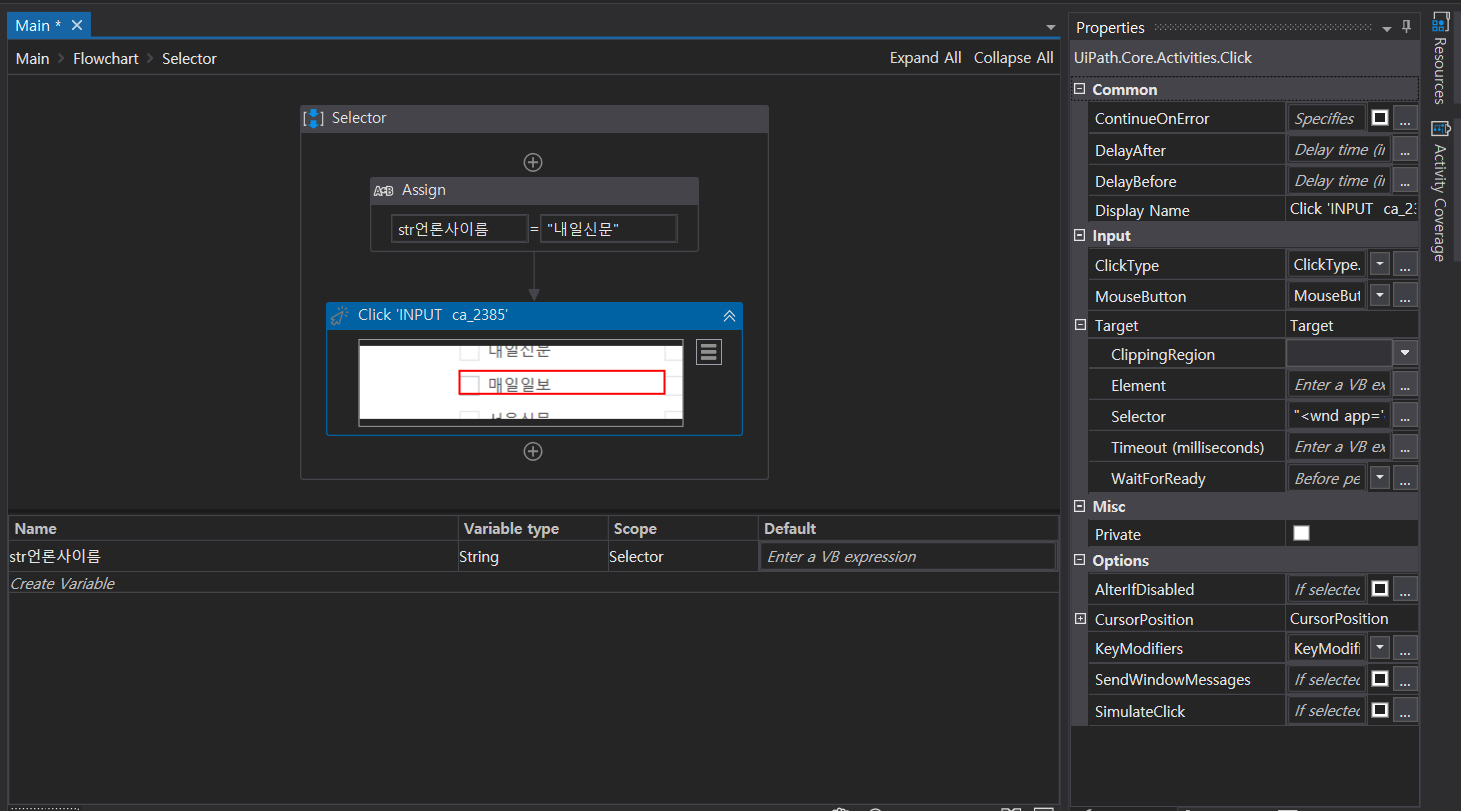The width and height of the screenshot is (1461, 811).
Task: Enable the SimulateClick checkbox
Action: (x=1380, y=710)
